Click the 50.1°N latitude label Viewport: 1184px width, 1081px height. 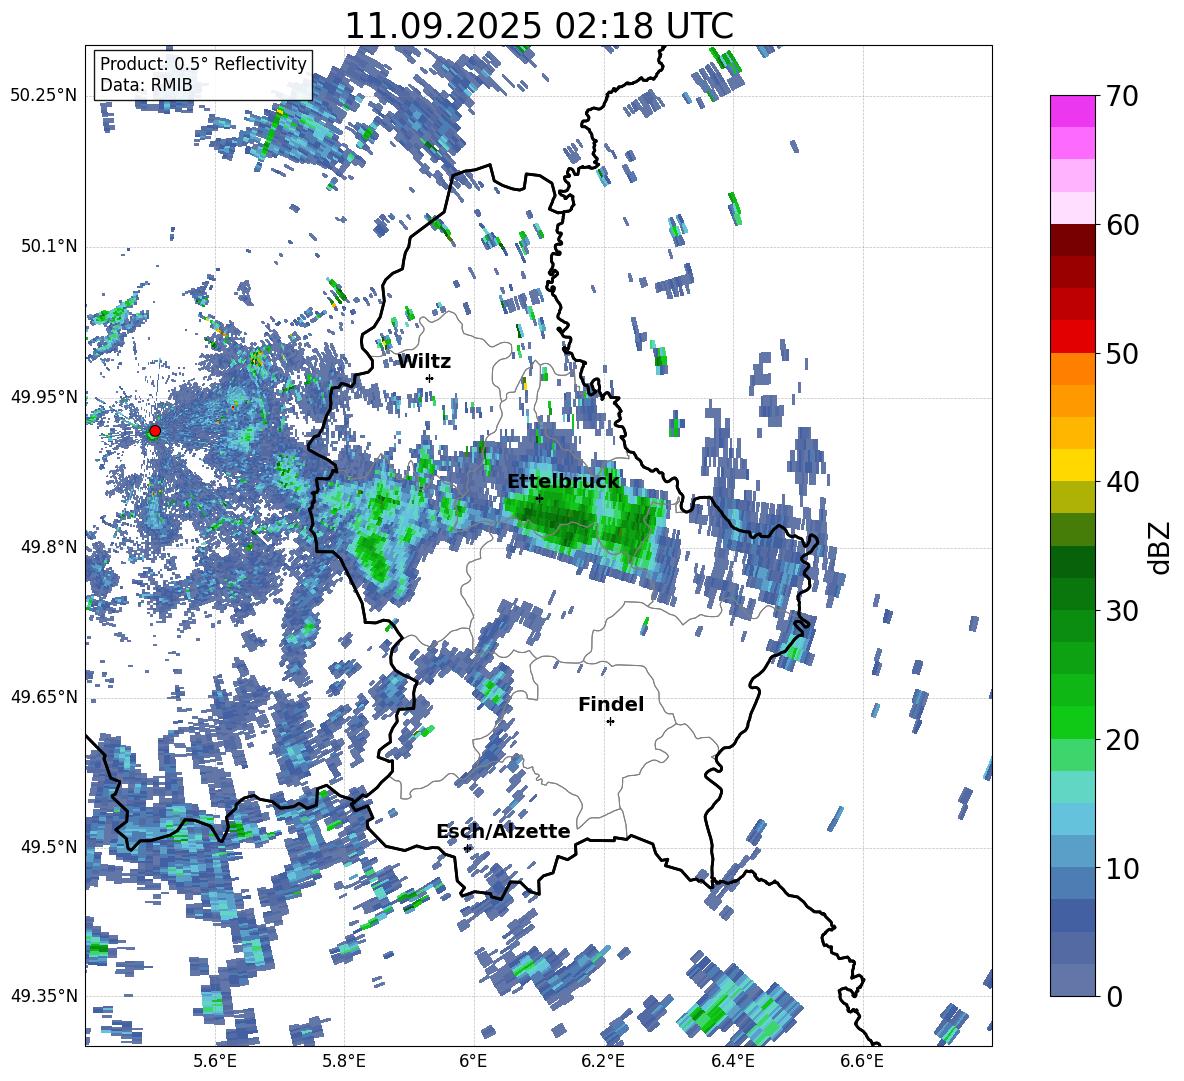tap(49, 246)
